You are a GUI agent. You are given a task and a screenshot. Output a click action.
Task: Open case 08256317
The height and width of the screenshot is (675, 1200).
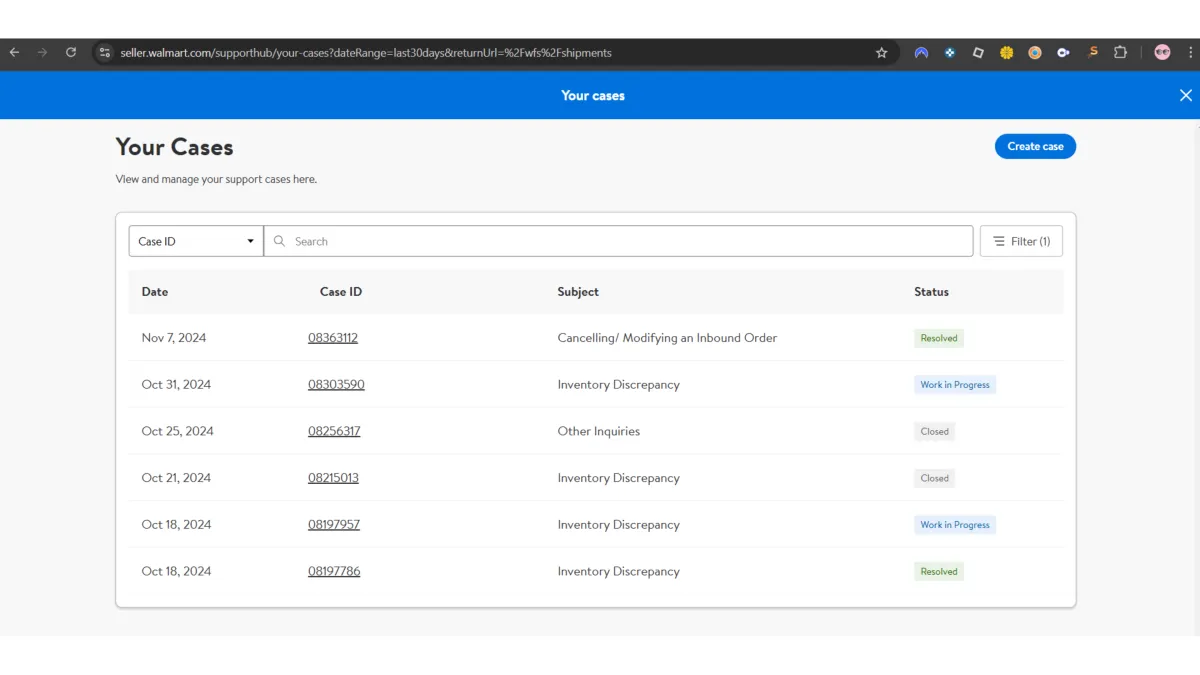[x=334, y=432]
